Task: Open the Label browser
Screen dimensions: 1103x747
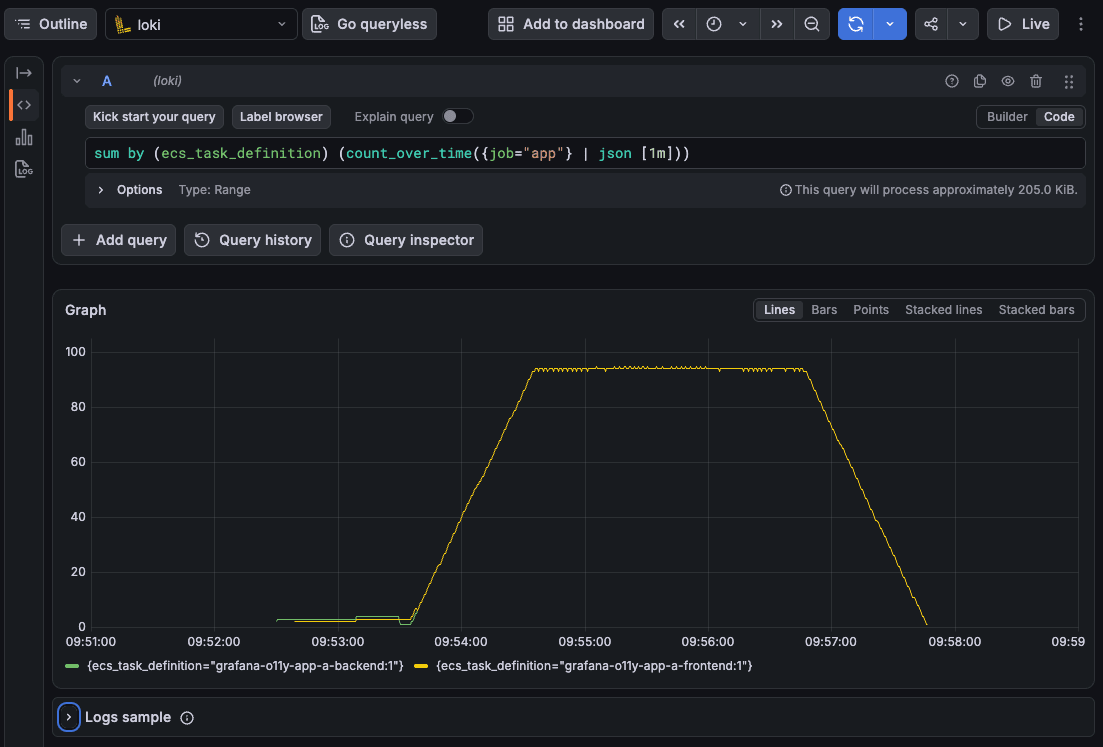Action: tap(281, 117)
